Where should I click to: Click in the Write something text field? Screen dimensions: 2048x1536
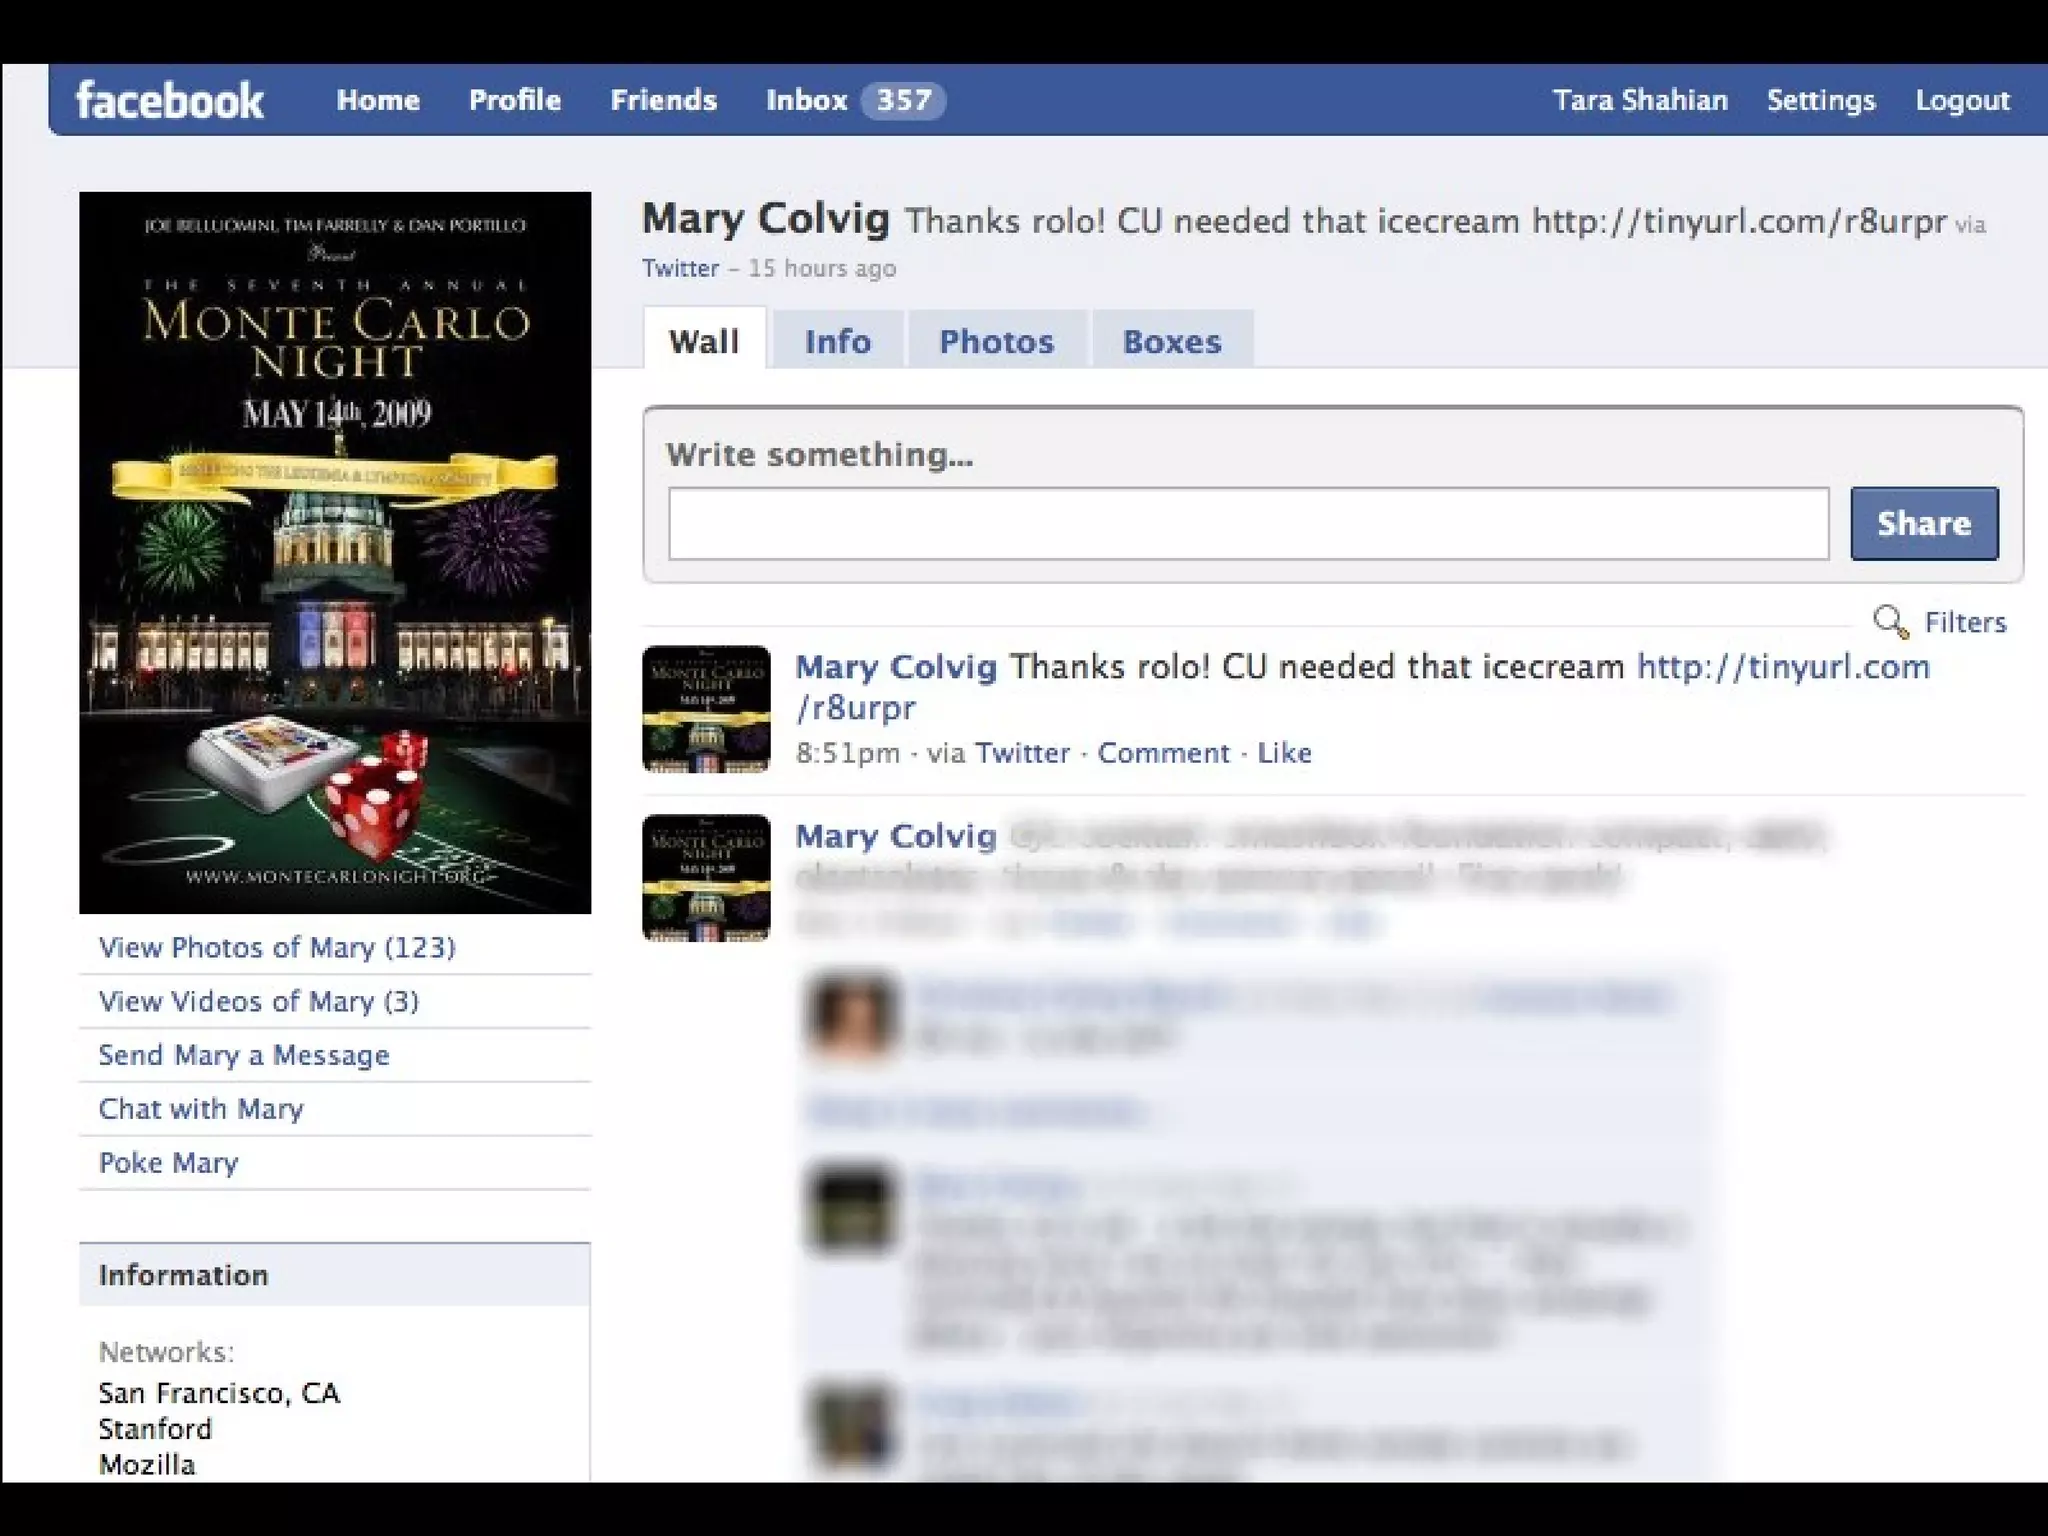coord(1248,524)
